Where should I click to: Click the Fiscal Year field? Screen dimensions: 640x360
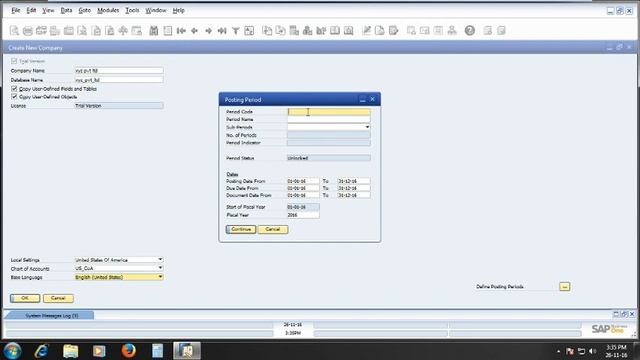coord(302,215)
